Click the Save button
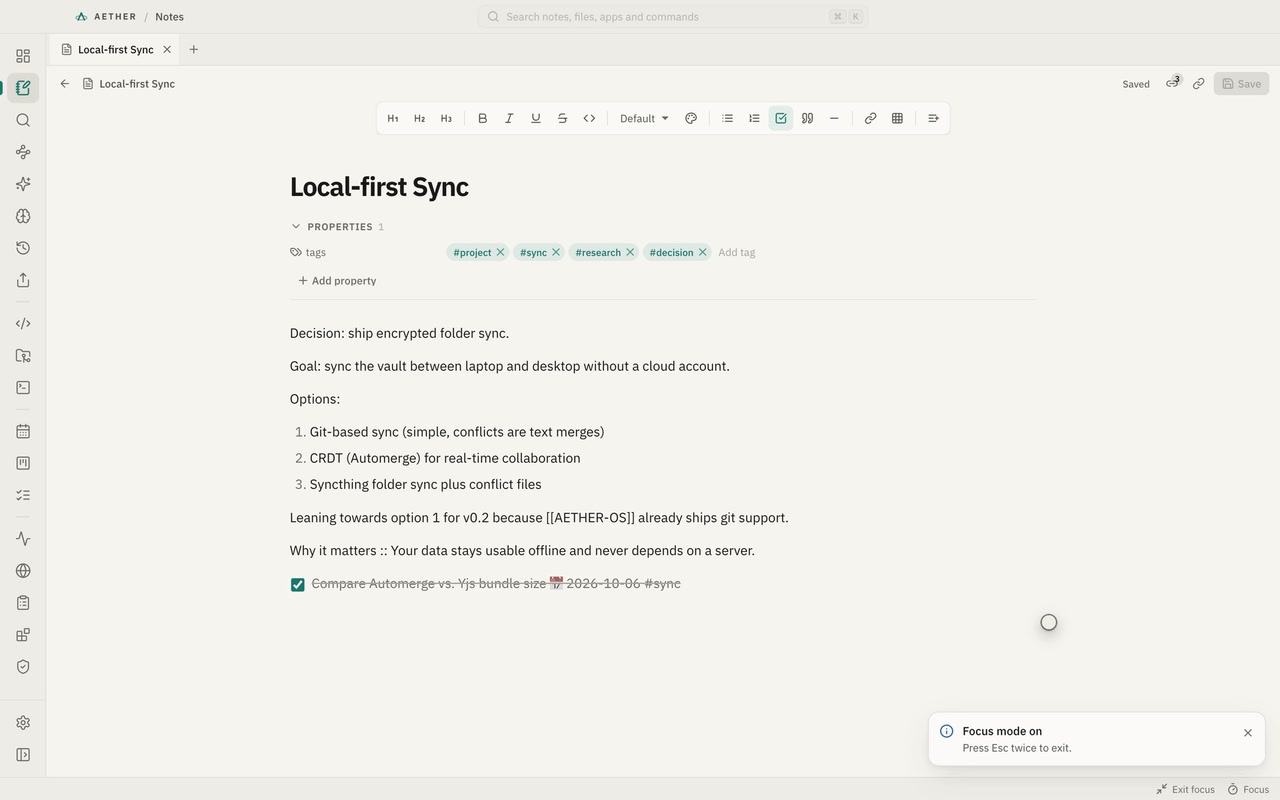 point(1242,84)
